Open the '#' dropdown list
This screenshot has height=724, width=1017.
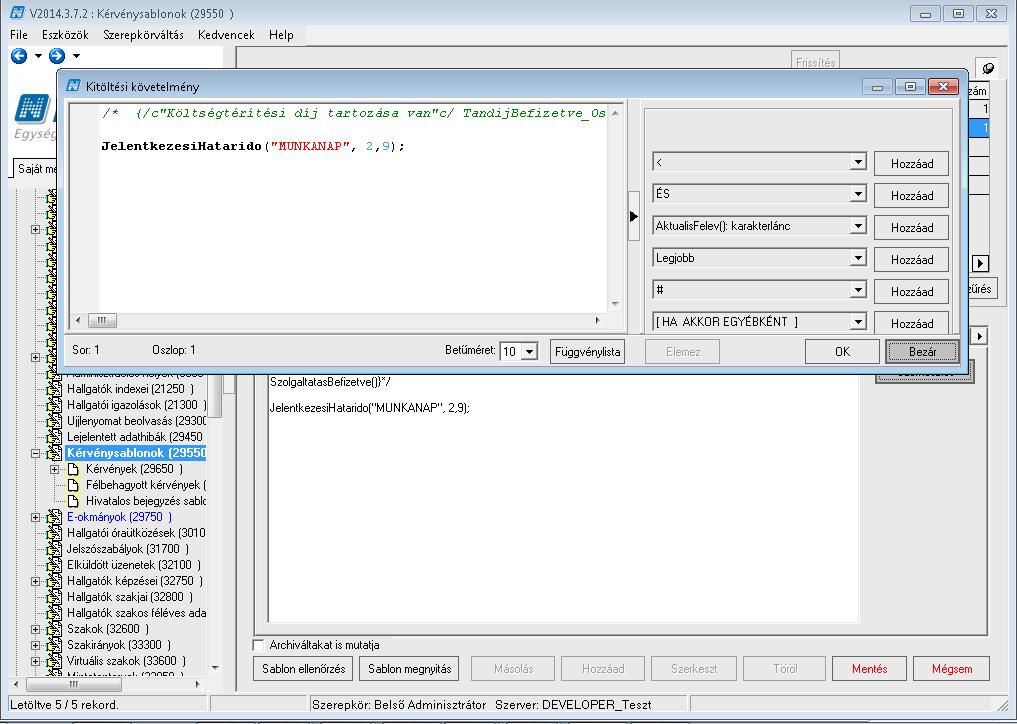858,290
